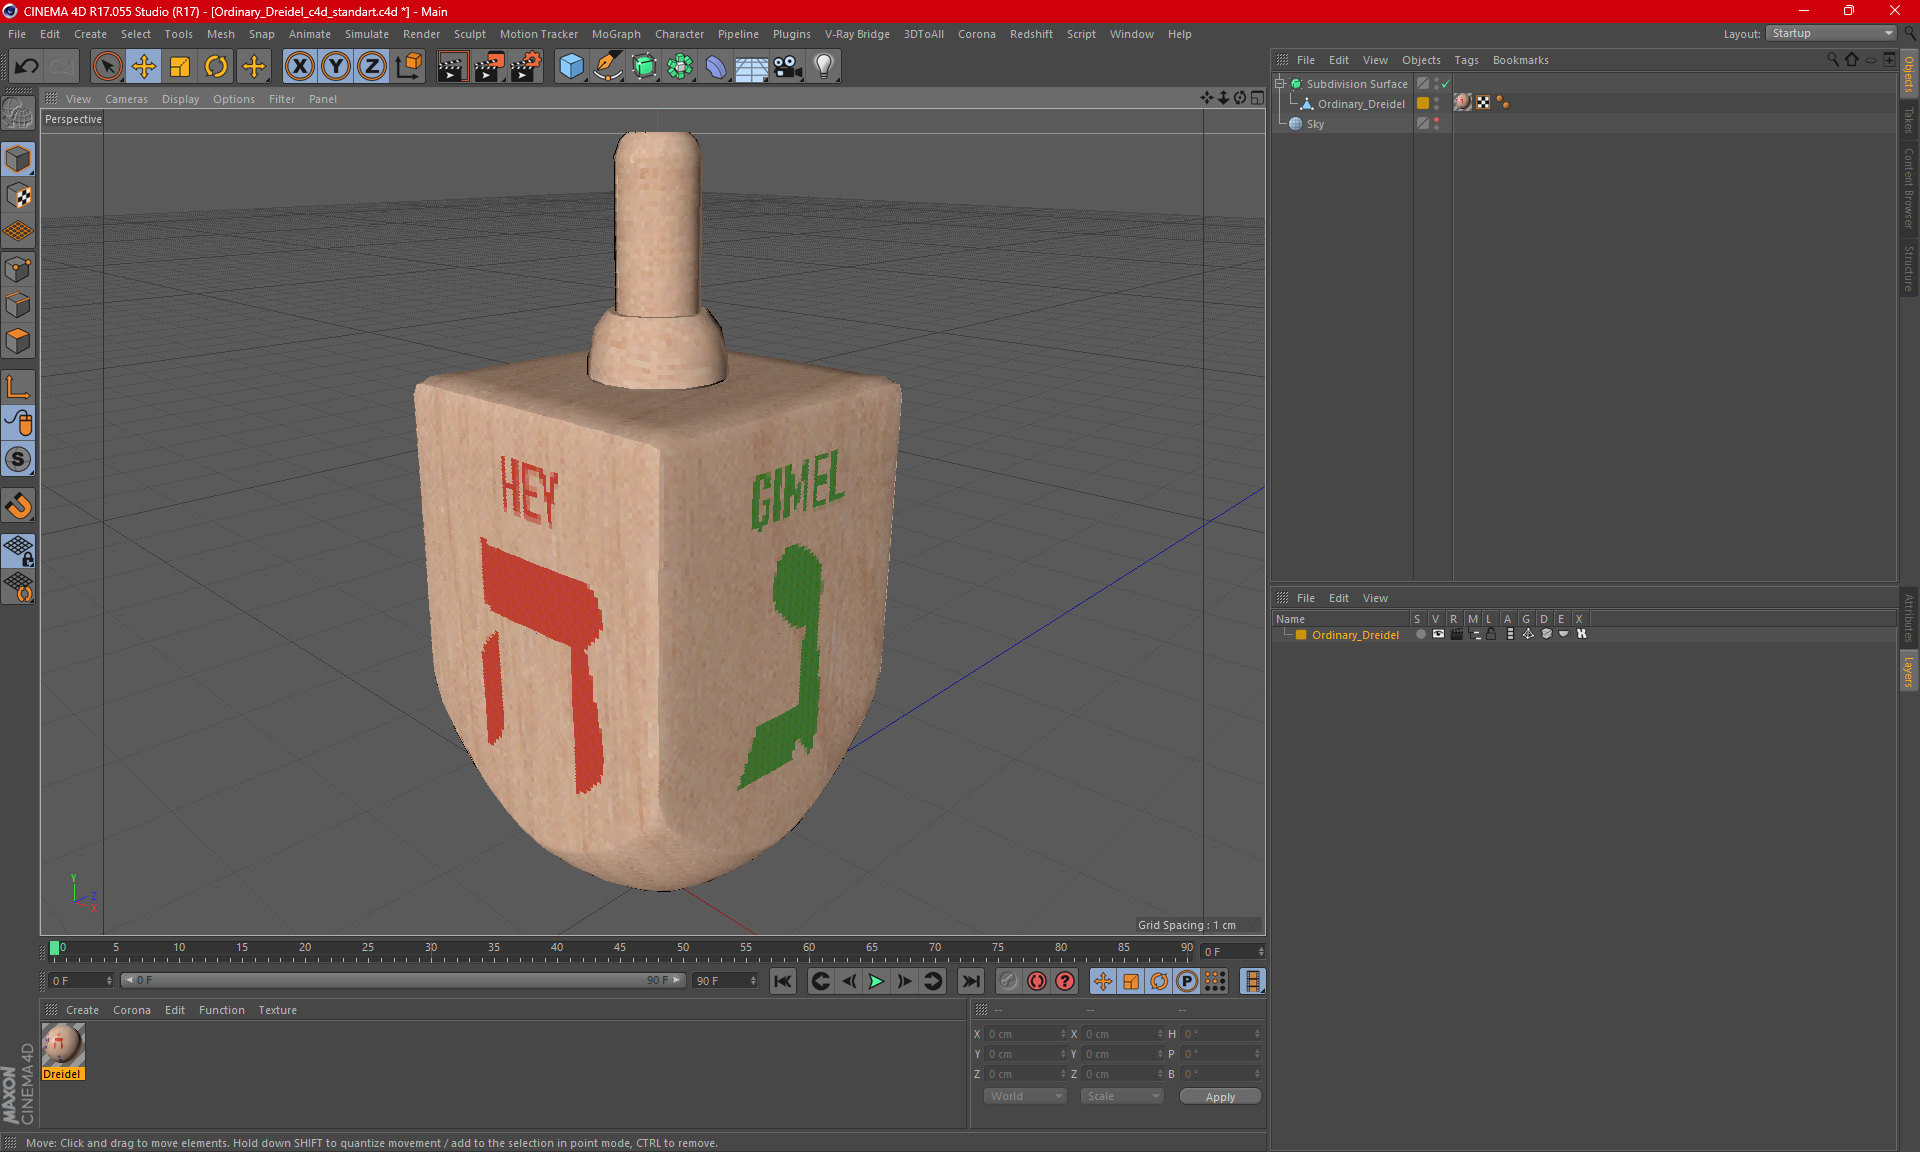The height and width of the screenshot is (1152, 1920).
Task: Toggle layer Ordinary_Dreidel solo
Action: point(1420,634)
